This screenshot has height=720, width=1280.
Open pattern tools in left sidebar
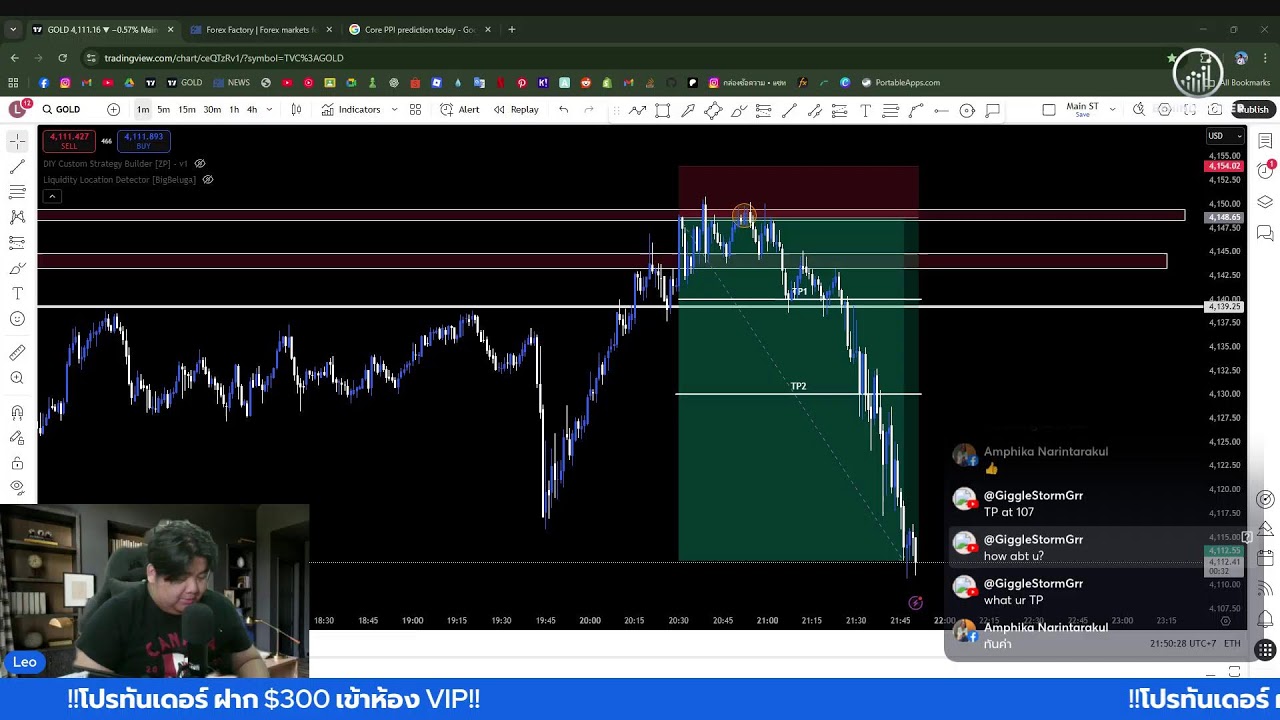(17, 217)
